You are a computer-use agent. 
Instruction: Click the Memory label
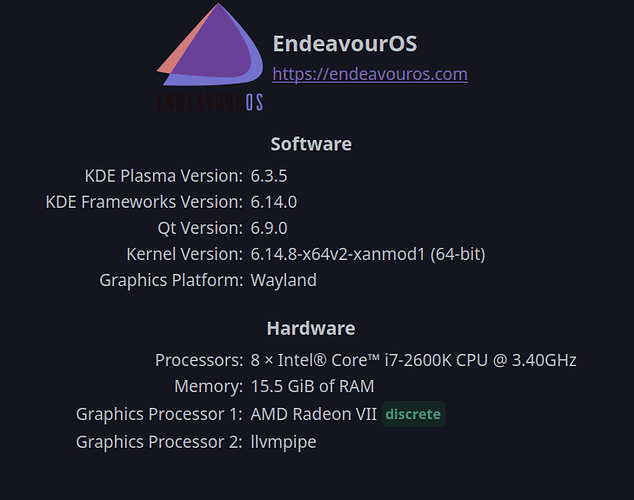coord(209,386)
